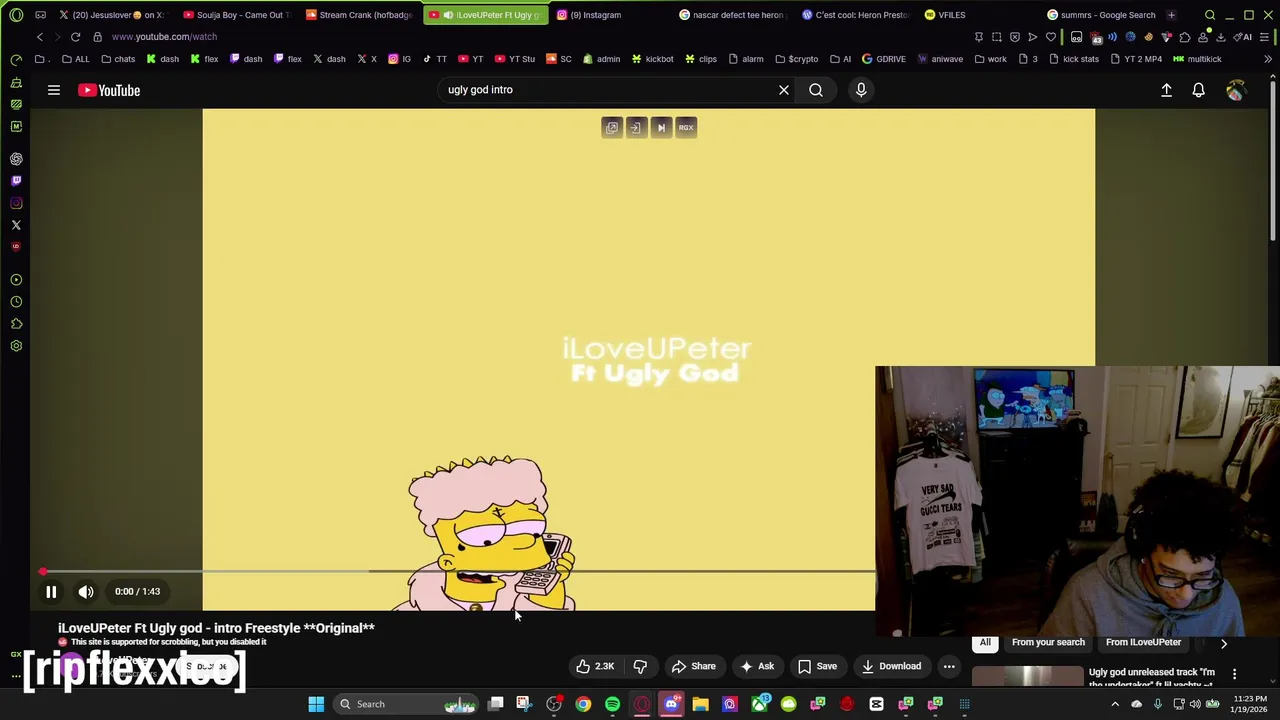1280x720 pixels.
Task: Open Twitch from the Opera sidebar
Action: click(16, 181)
